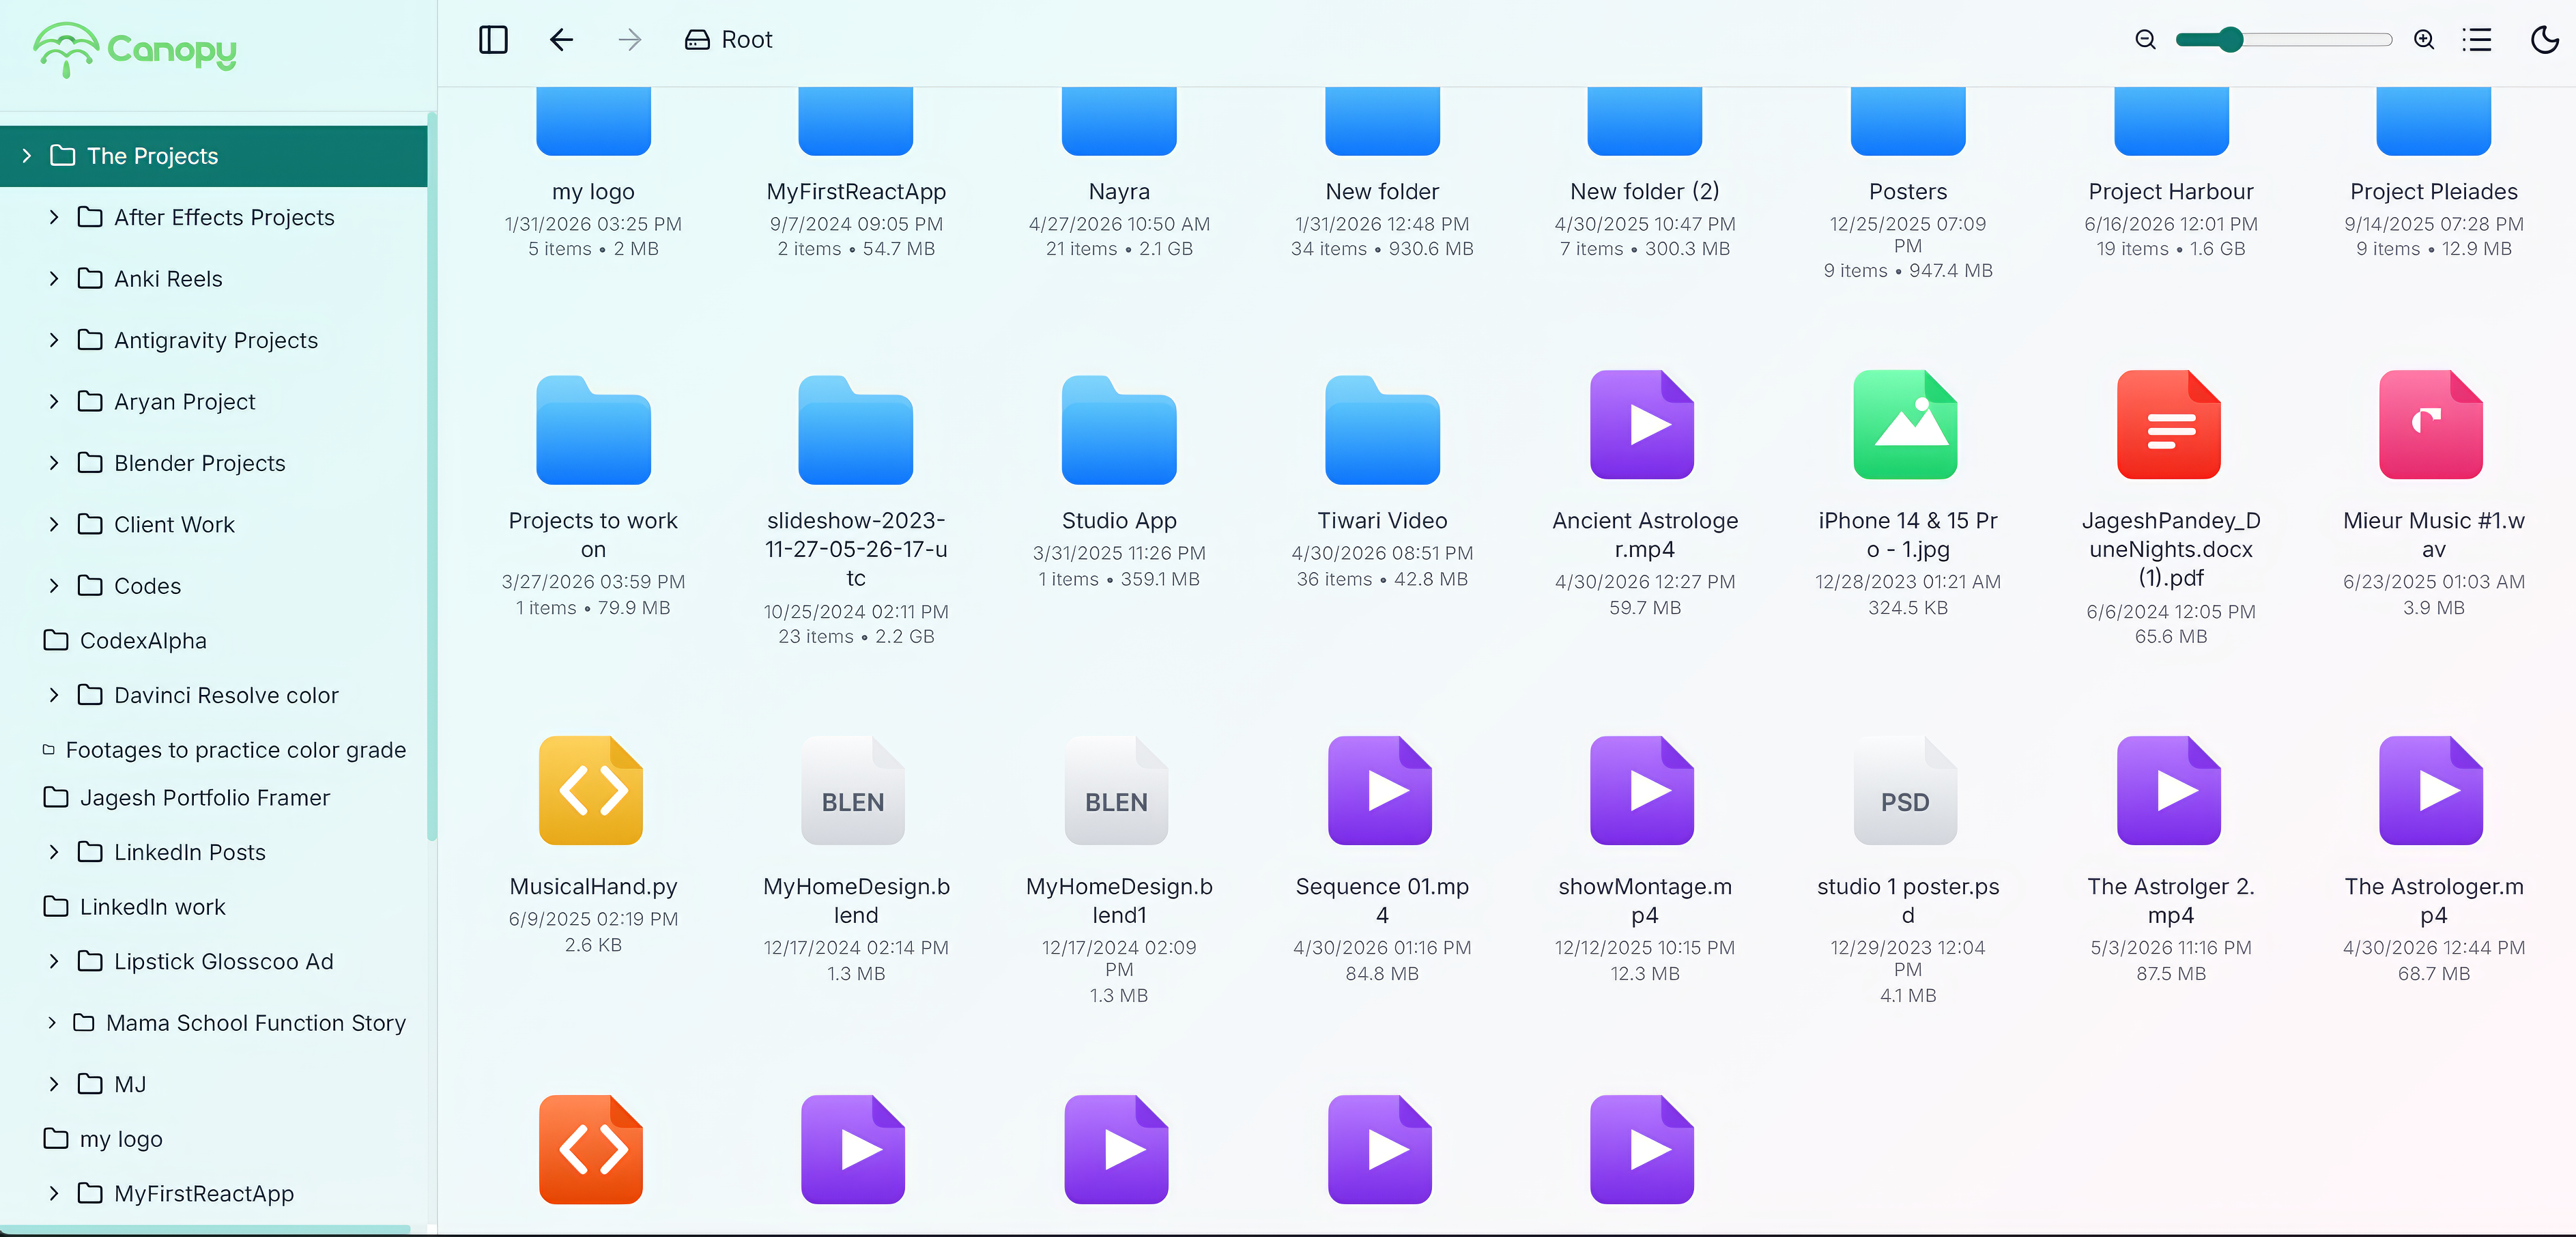Select MyHomeDesign.blend1 file icon

pyautogui.click(x=1116, y=791)
